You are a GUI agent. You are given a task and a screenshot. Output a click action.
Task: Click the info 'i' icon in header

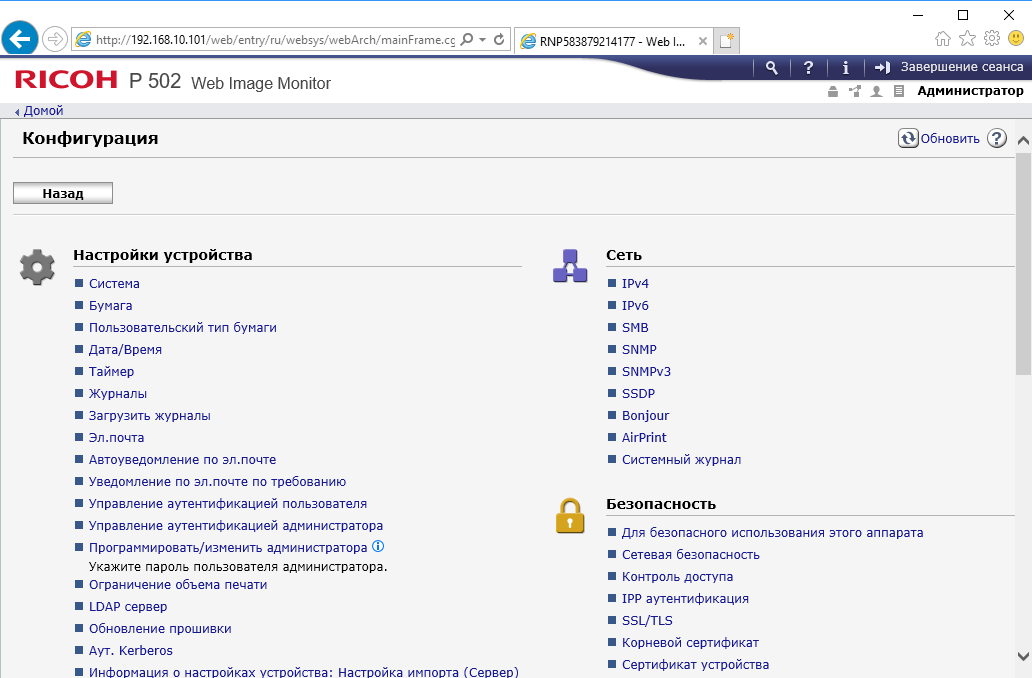(846, 67)
